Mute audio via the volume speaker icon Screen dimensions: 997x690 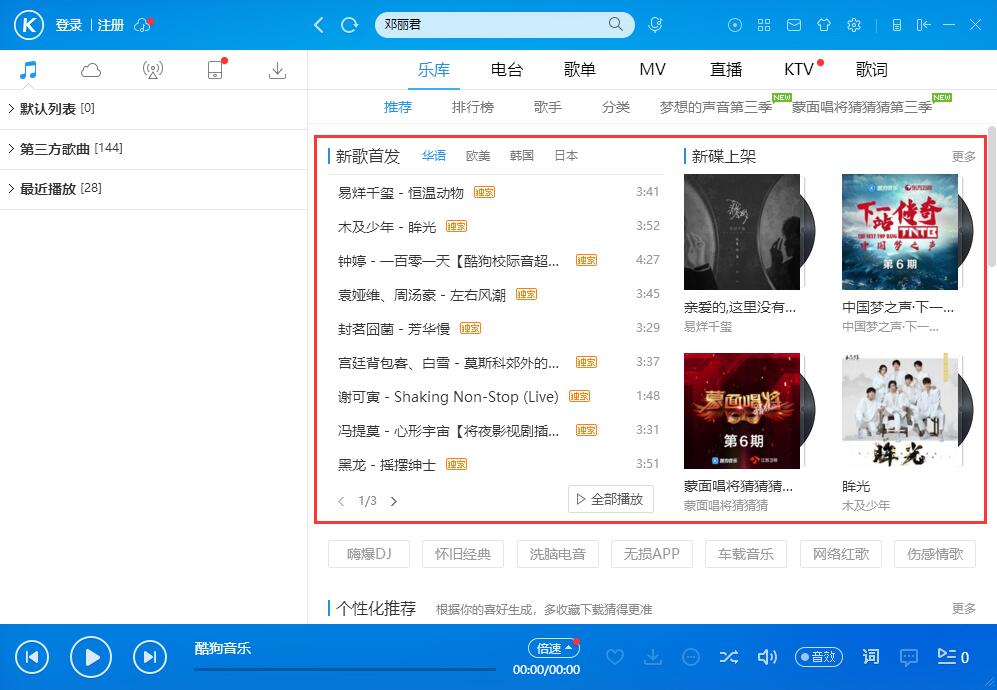(767, 657)
